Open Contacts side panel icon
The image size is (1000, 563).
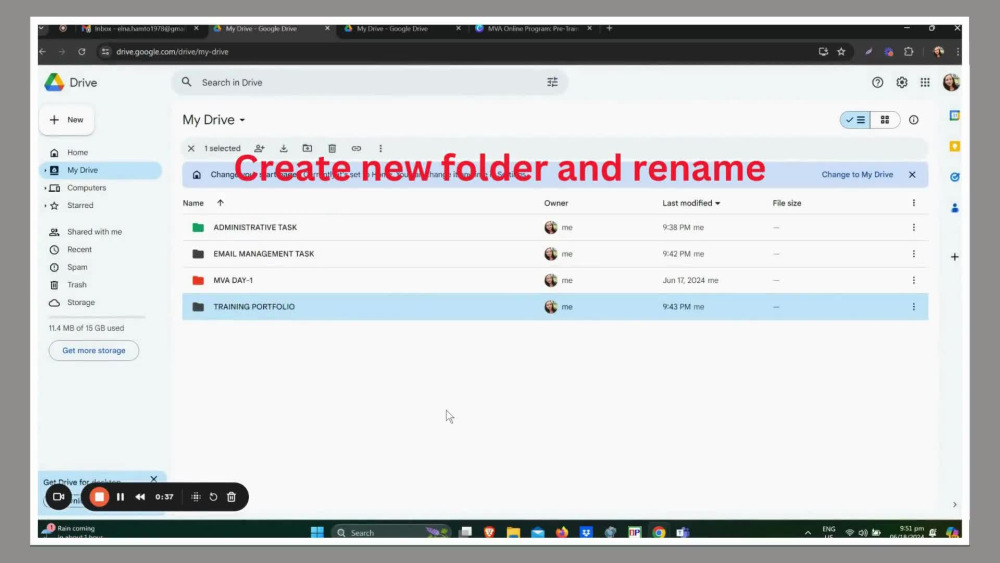(955, 208)
